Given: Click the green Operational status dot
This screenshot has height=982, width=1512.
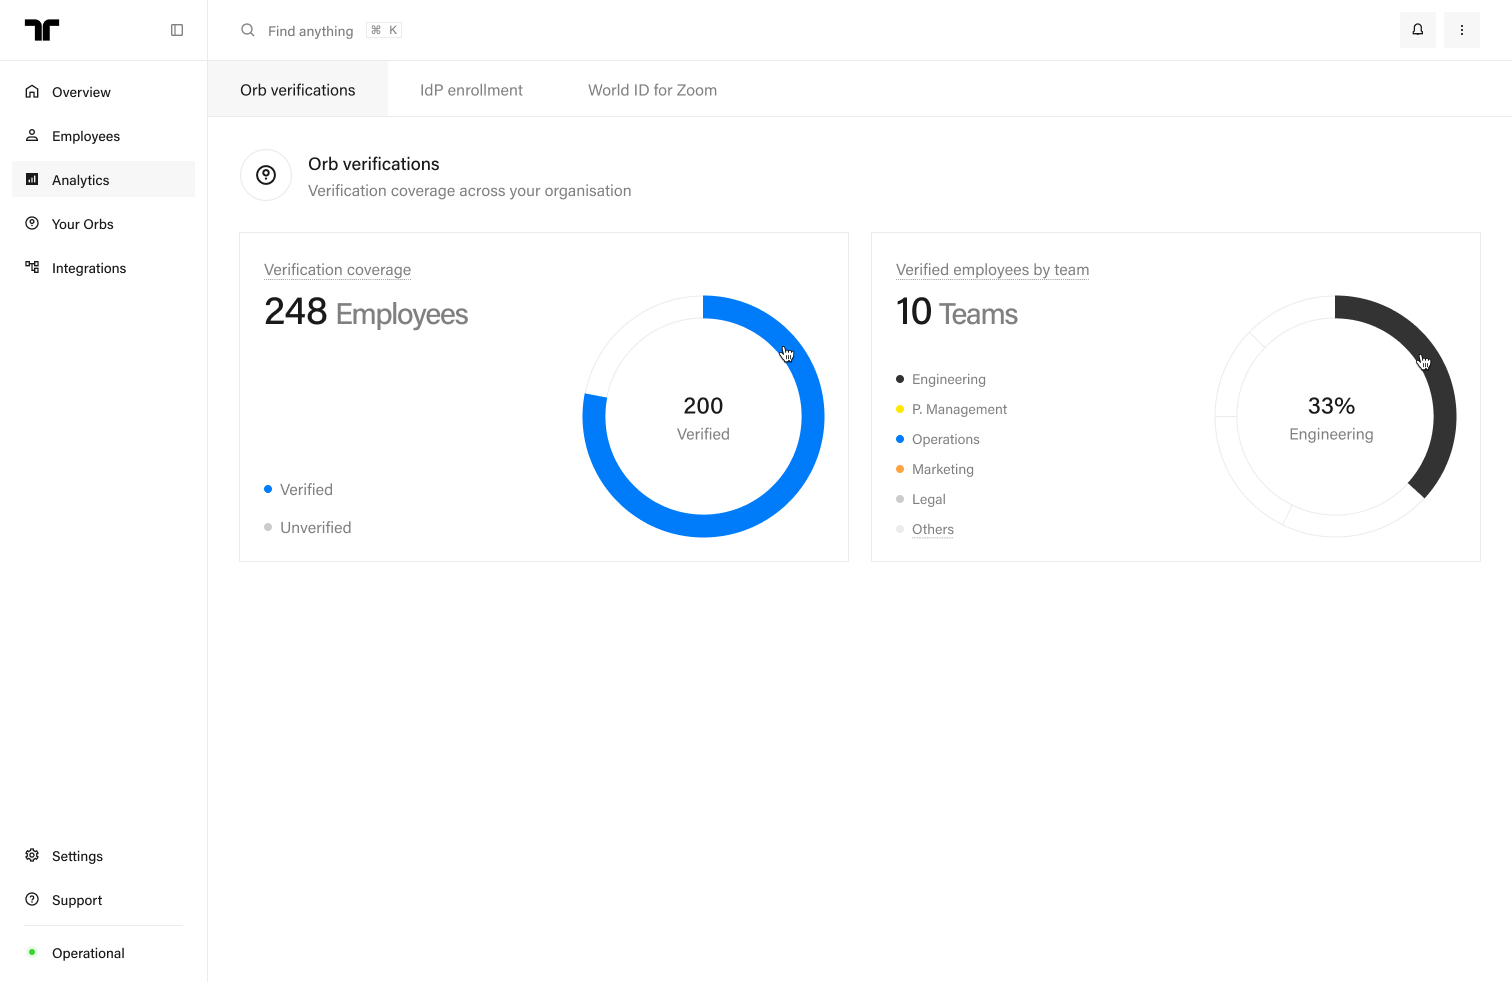Looking at the screenshot, I should [x=32, y=952].
